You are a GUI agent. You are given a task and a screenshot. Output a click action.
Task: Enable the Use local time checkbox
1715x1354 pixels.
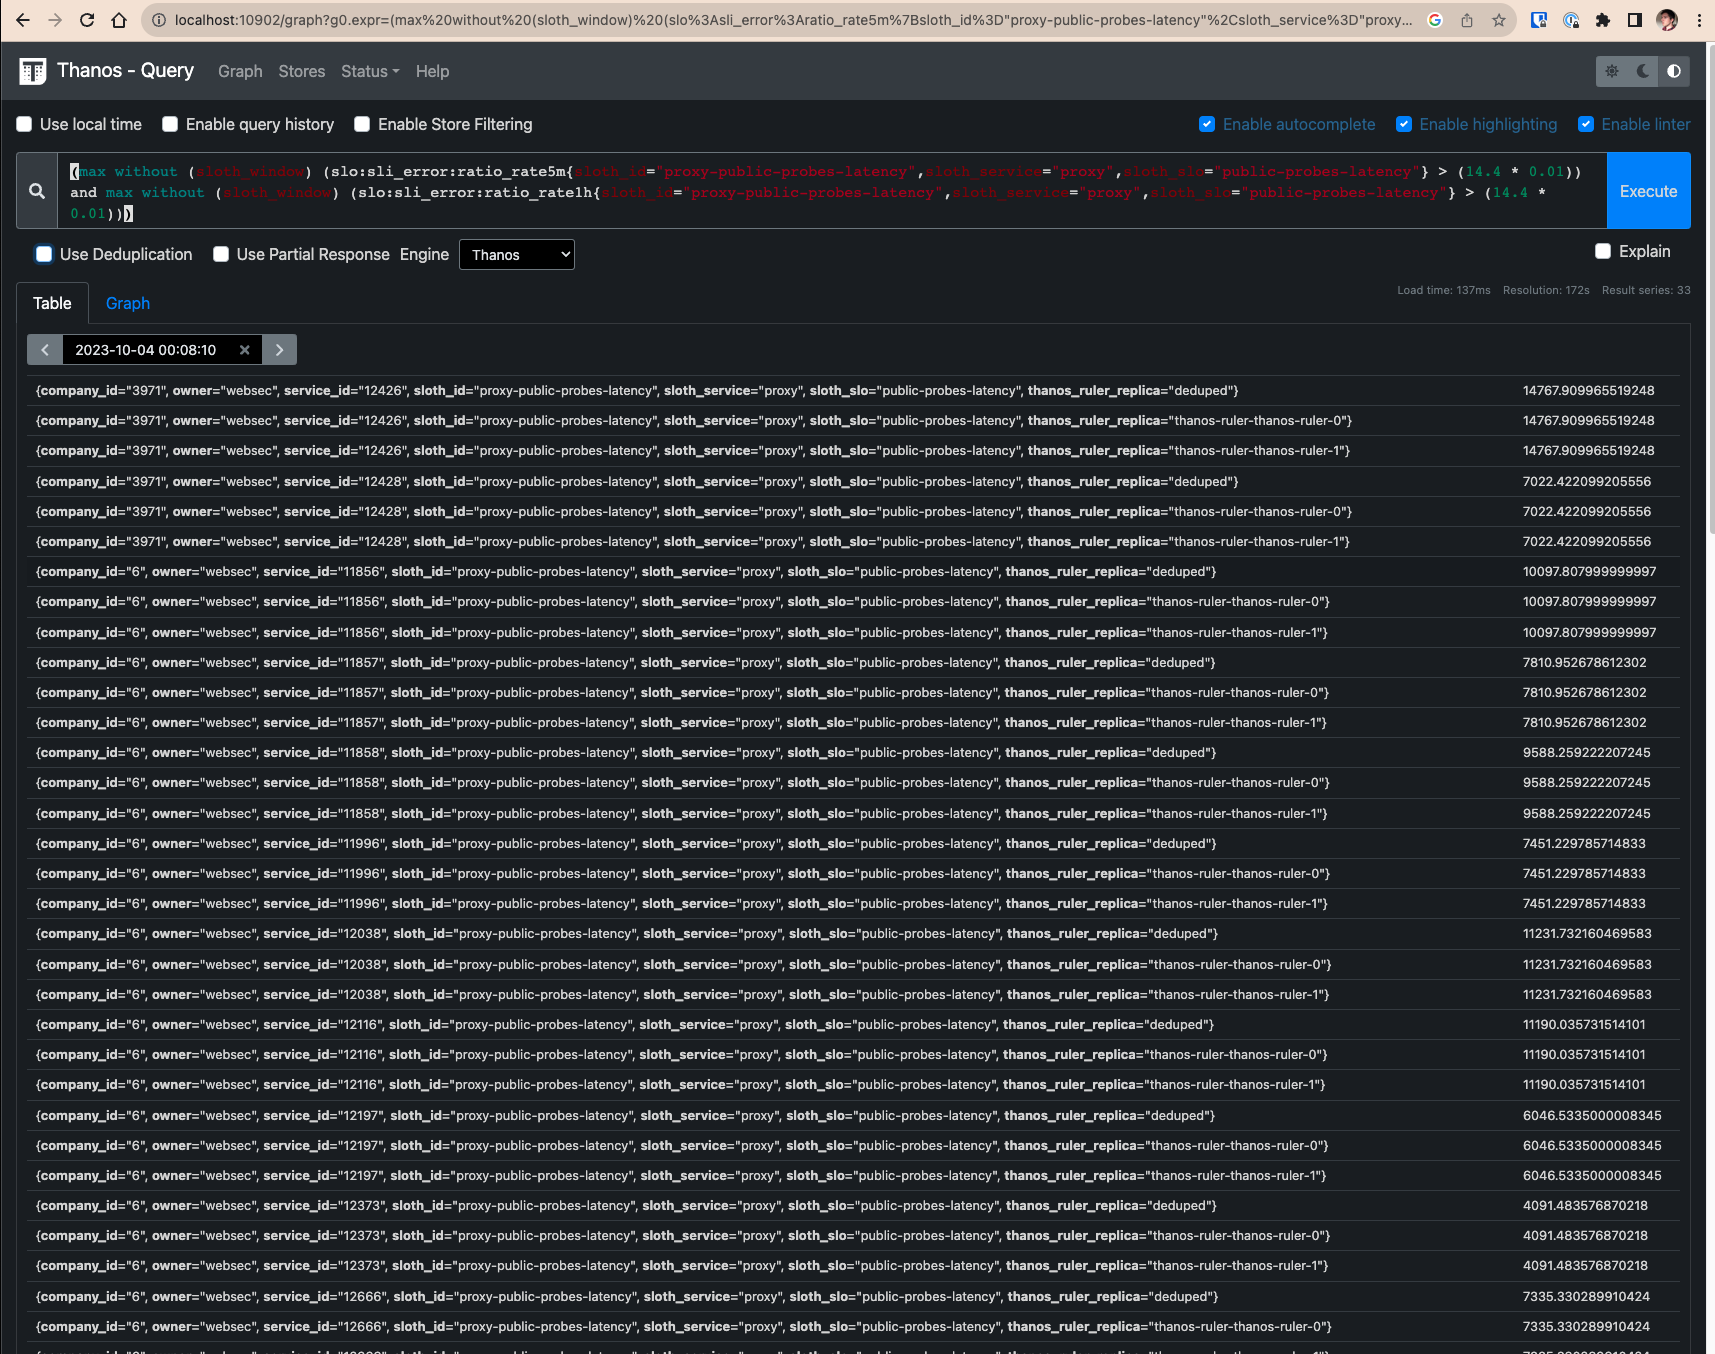point(23,124)
